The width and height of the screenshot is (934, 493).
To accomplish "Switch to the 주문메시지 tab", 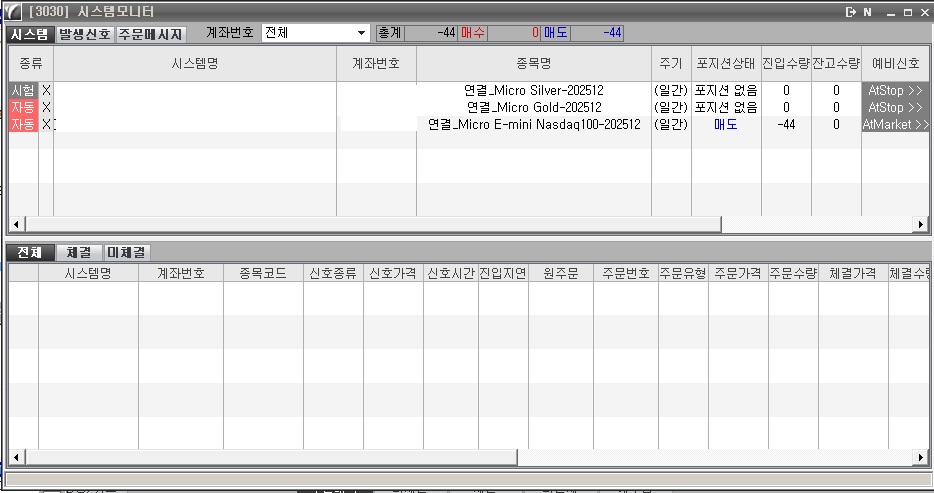I will [x=151, y=33].
